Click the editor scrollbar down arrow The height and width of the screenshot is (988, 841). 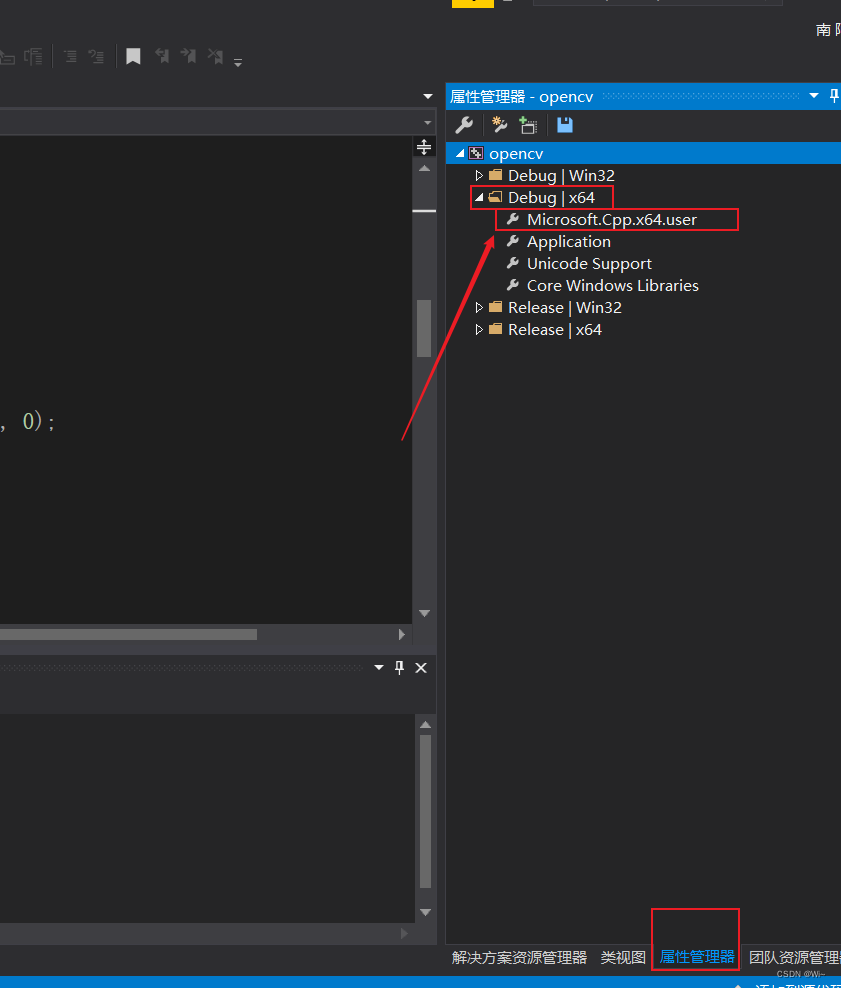(x=424, y=613)
